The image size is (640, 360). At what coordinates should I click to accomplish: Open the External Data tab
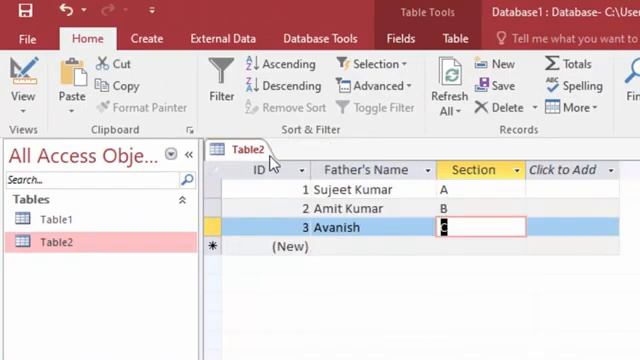pos(223,39)
